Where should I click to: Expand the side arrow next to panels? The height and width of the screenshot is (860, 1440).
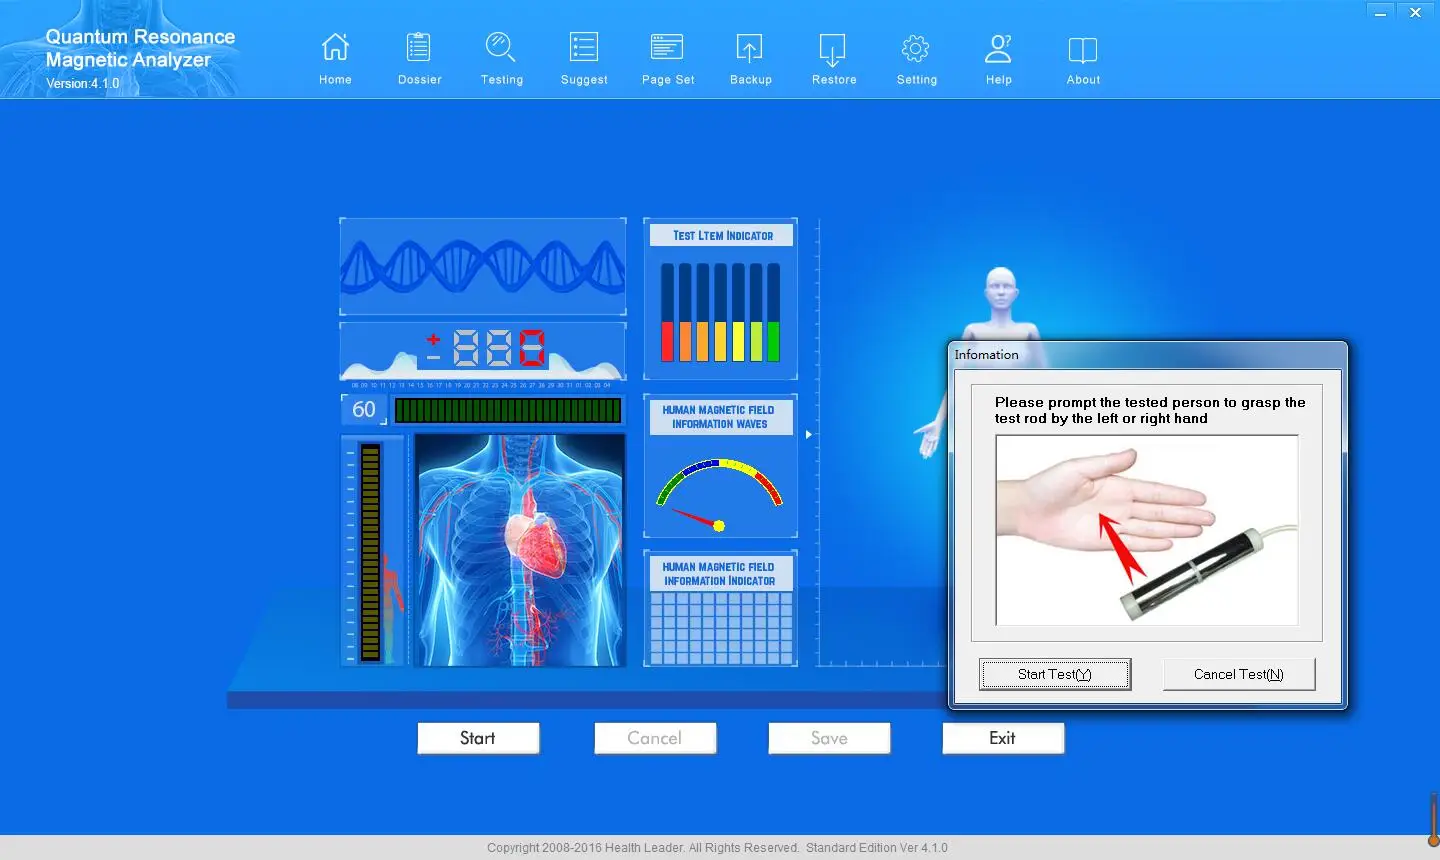coord(808,434)
